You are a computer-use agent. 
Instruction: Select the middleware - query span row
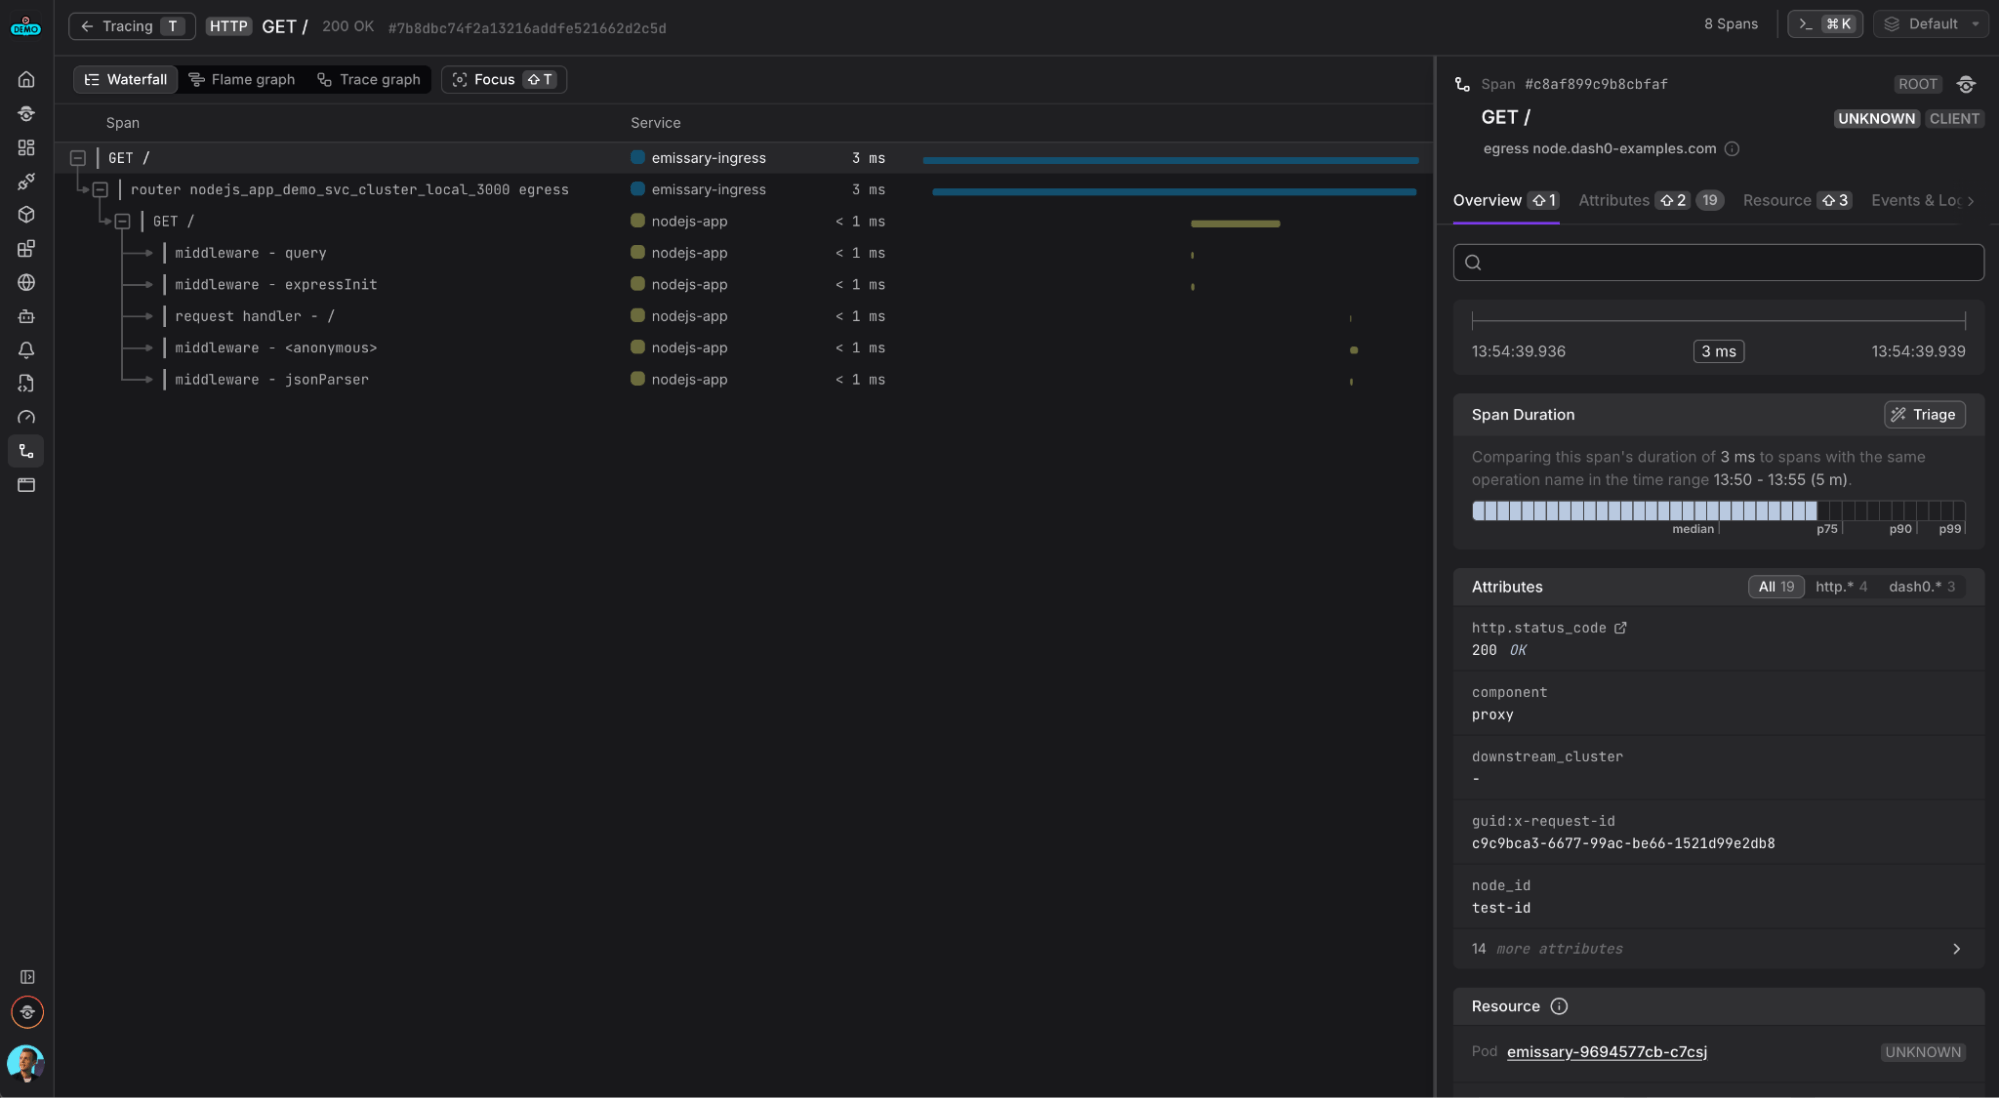[744, 253]
